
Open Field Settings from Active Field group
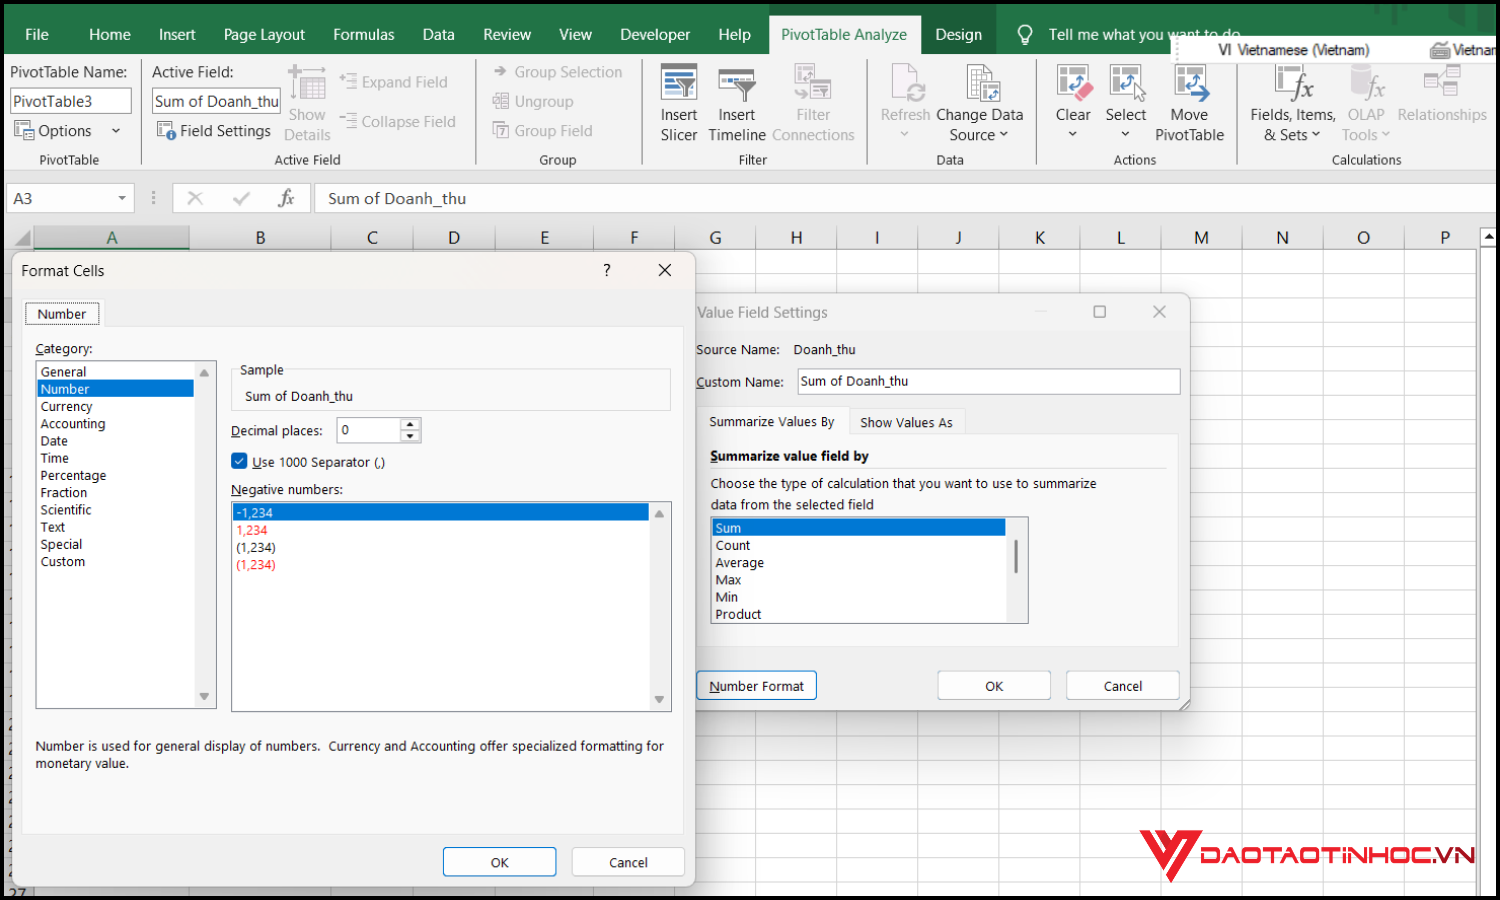(x=213, y=130)
